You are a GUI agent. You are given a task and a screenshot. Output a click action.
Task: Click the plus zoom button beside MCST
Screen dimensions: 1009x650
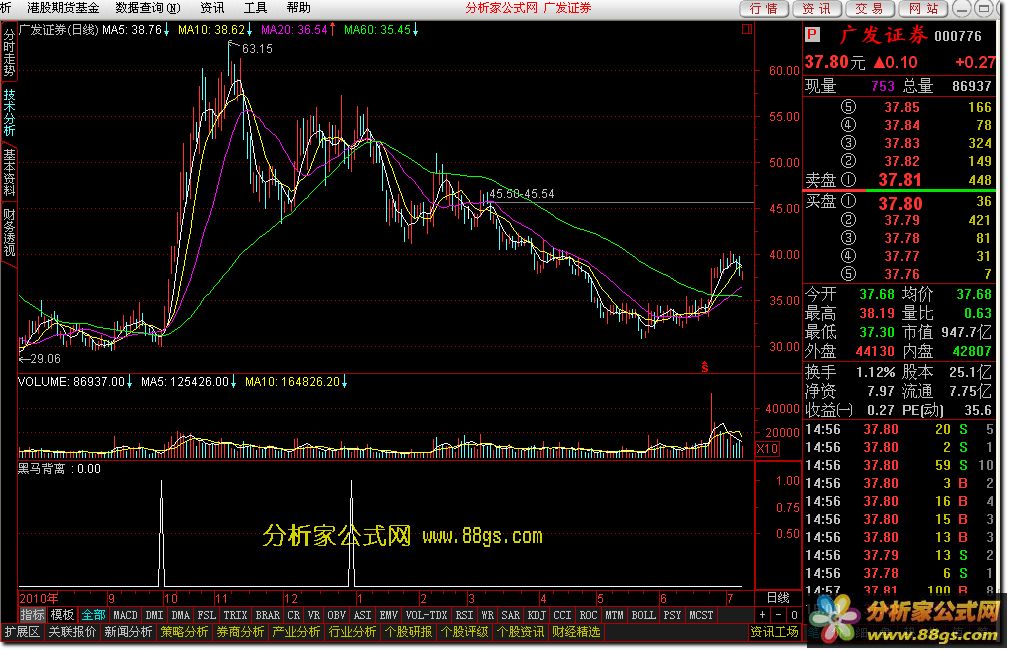coord(763,615)
